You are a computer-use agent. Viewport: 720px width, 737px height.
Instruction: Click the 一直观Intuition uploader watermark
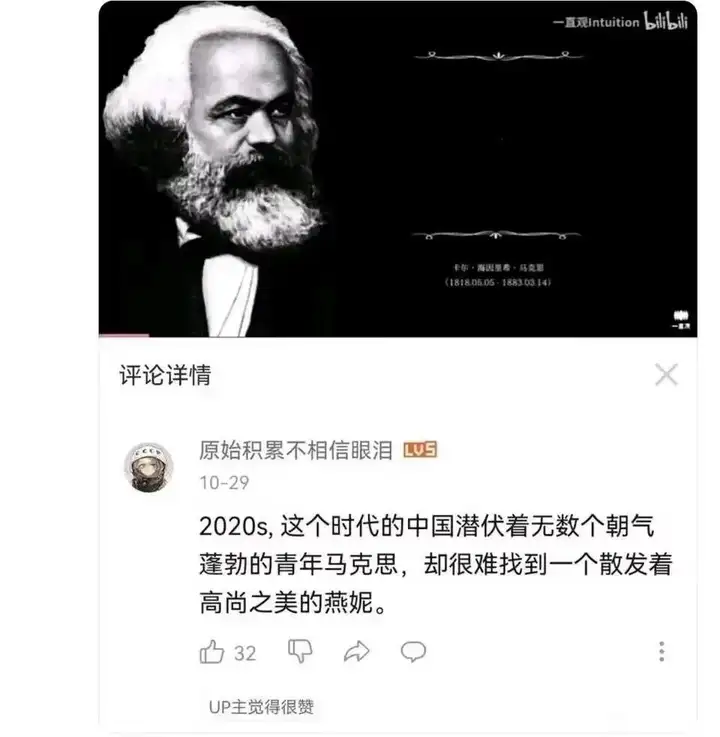[596, 23]
